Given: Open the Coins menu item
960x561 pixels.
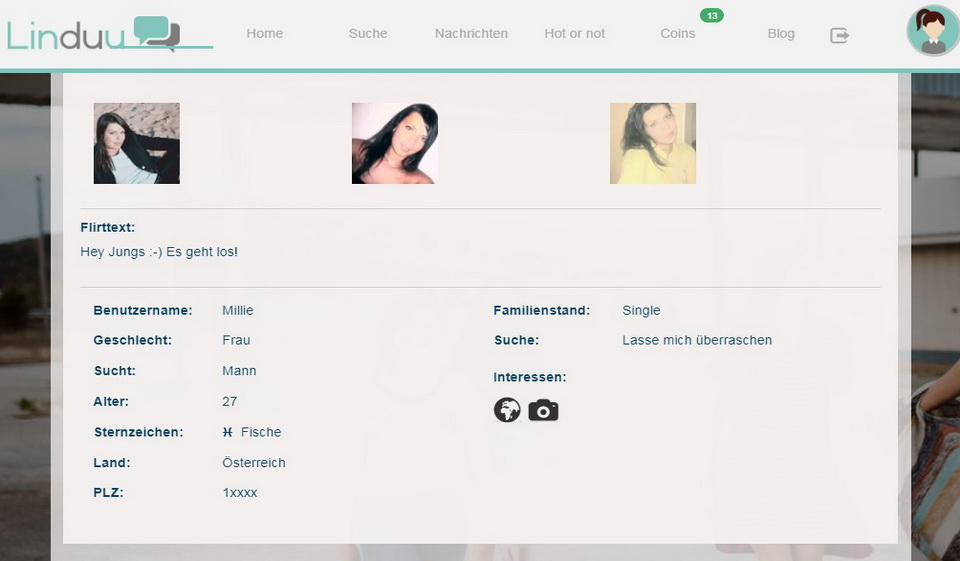Looking at the screenshot, I should pos(678,34).
